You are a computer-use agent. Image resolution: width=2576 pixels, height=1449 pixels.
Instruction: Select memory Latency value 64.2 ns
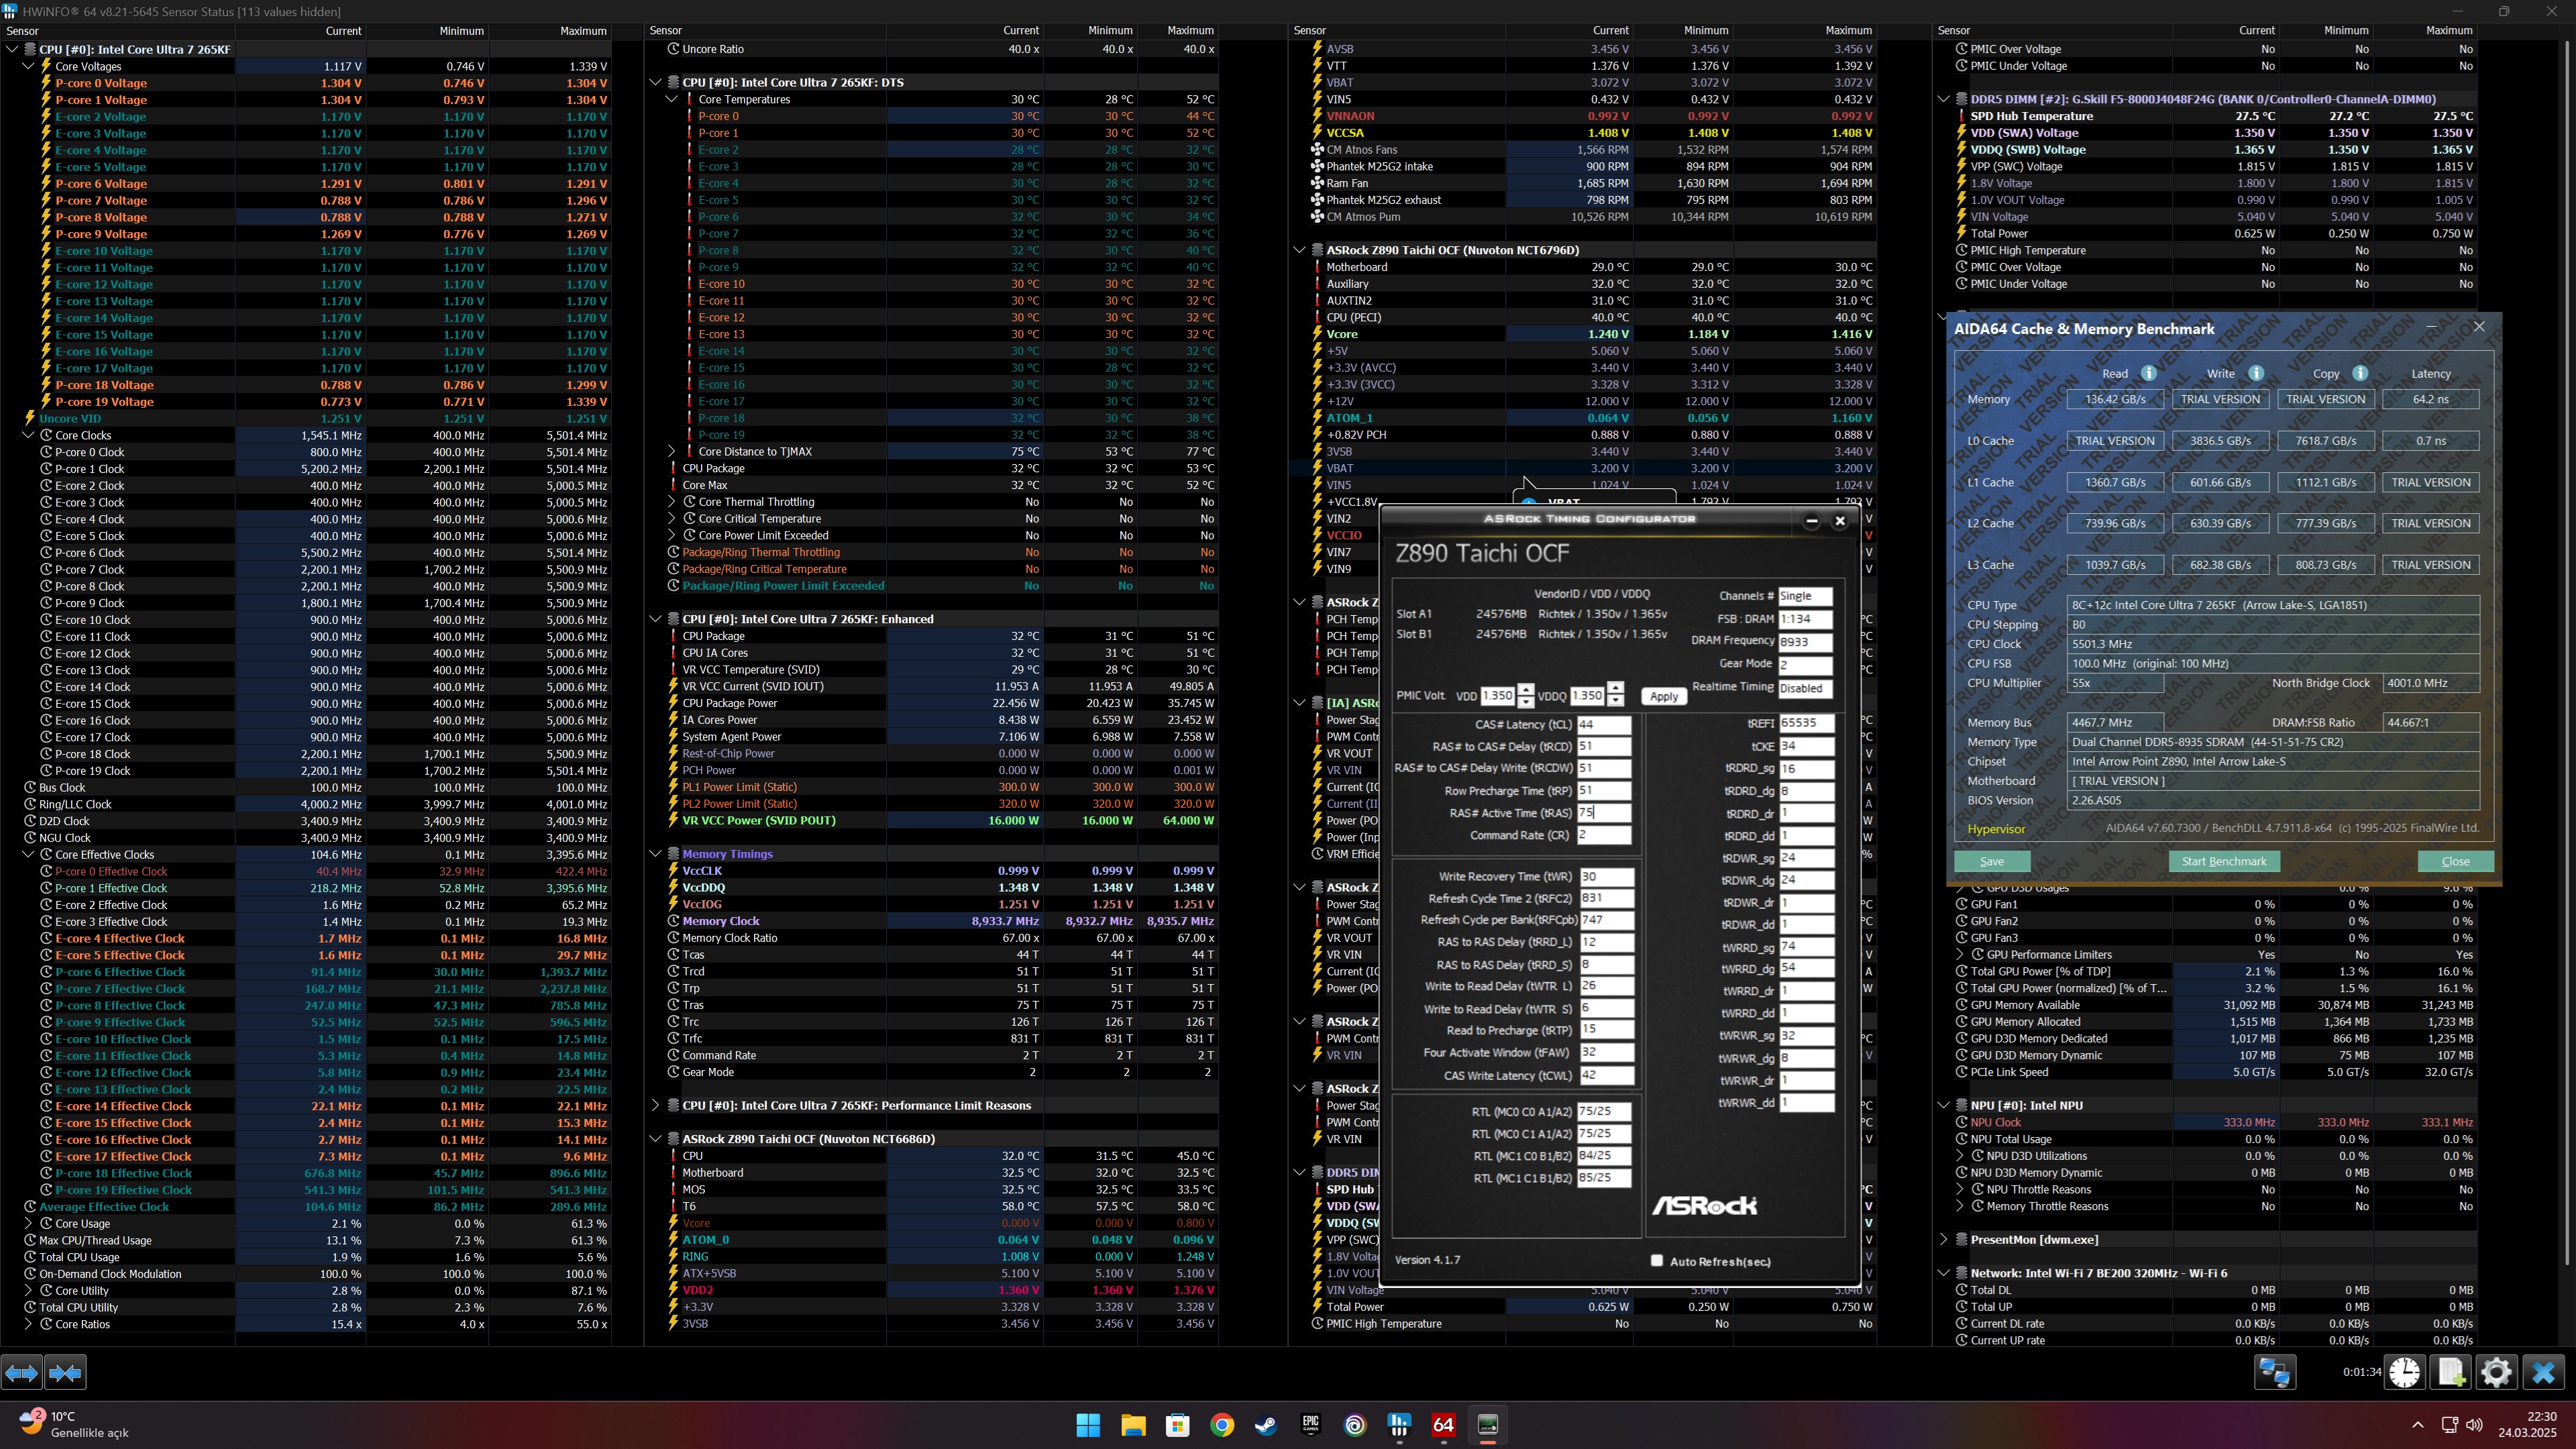tap(2431, 399)
